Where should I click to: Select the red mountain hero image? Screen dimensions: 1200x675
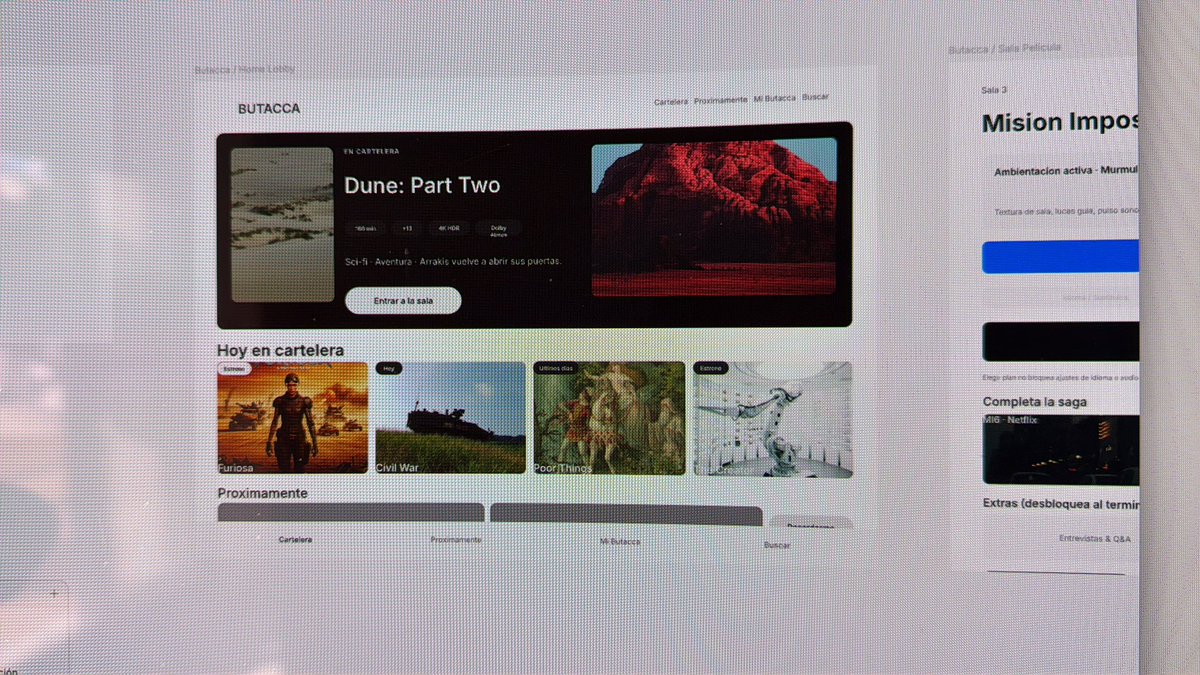(714, 217)
